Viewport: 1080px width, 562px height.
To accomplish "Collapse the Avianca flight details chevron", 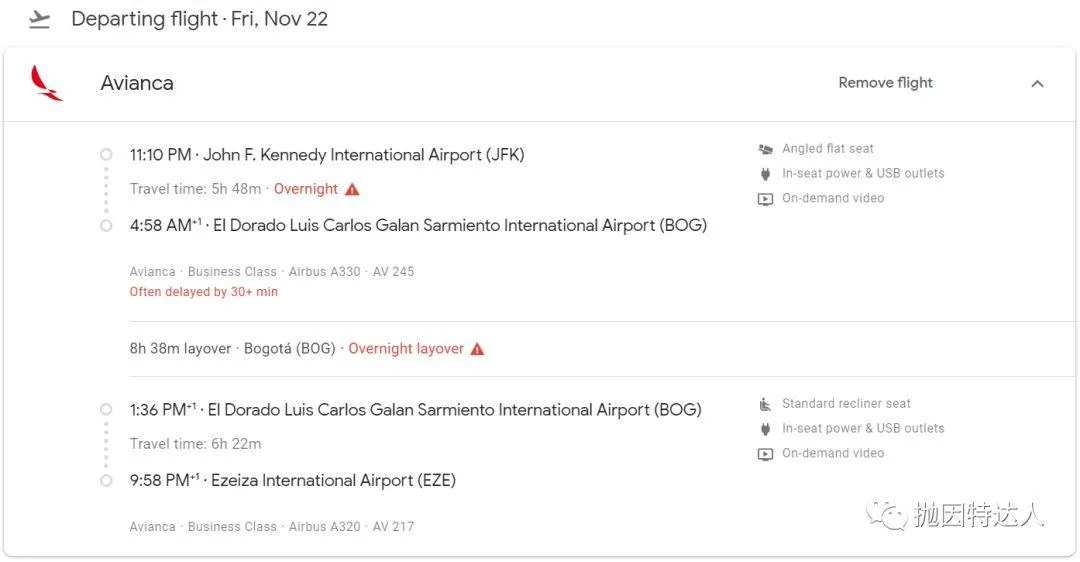I will coord(1037,83).
